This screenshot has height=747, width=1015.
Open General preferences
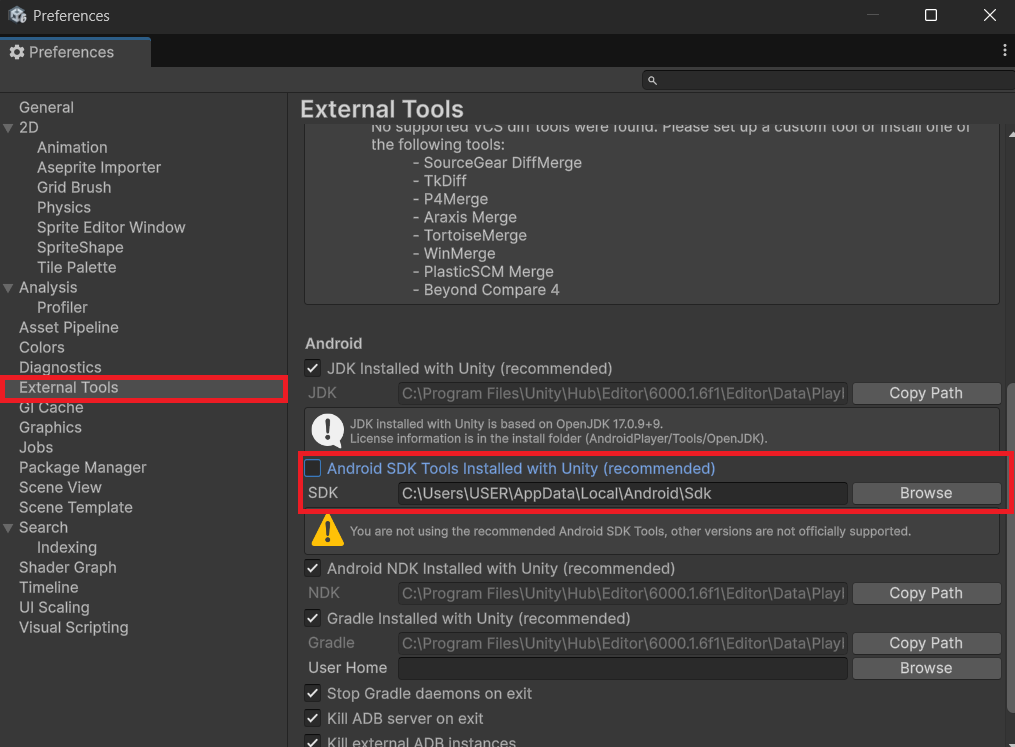[x=46, y=107]
